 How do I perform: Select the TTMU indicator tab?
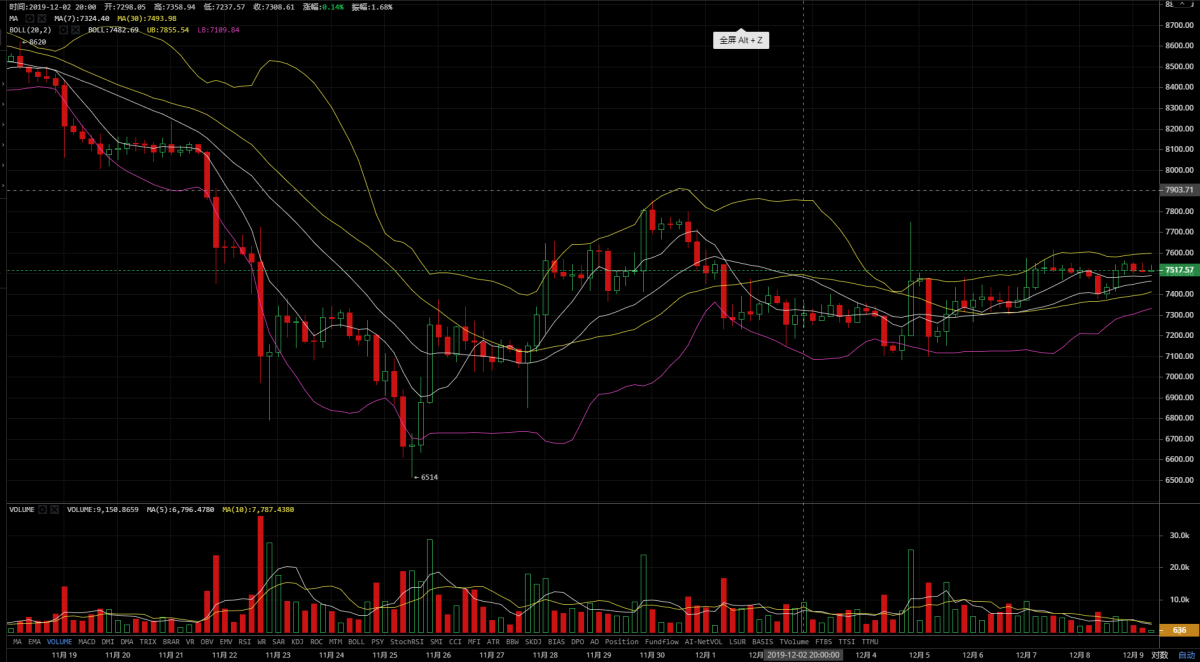pos(870,641)
